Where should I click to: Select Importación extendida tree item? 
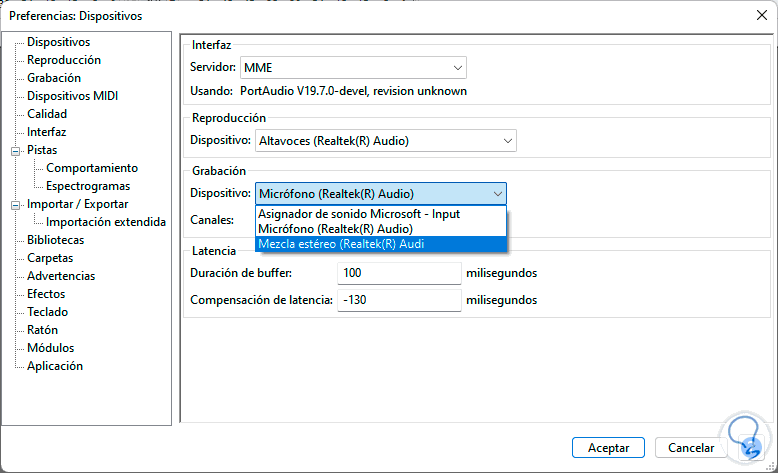click(106, 222)
